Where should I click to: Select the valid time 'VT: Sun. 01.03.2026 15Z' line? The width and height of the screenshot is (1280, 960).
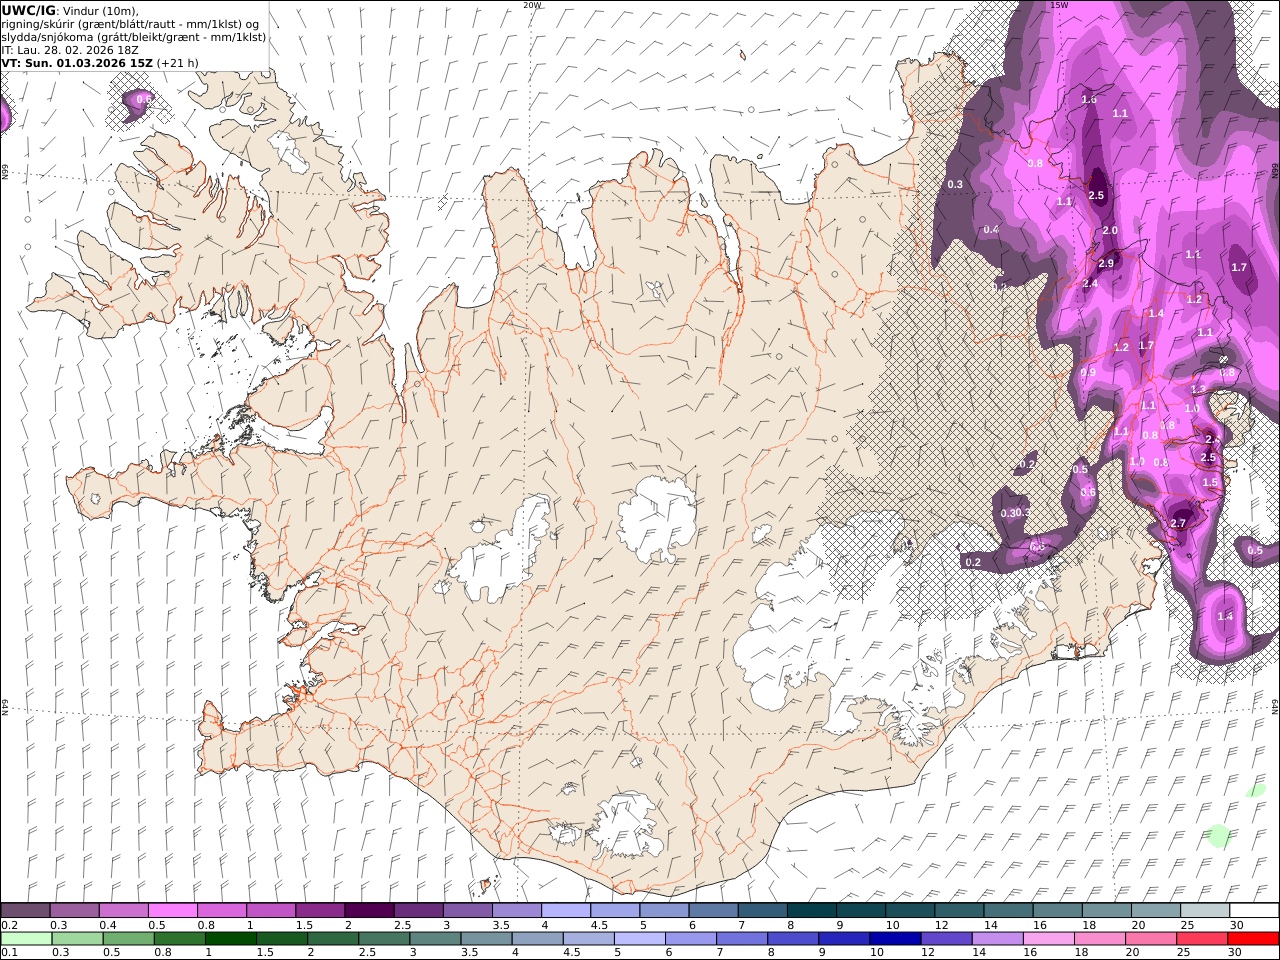(77, 62)
